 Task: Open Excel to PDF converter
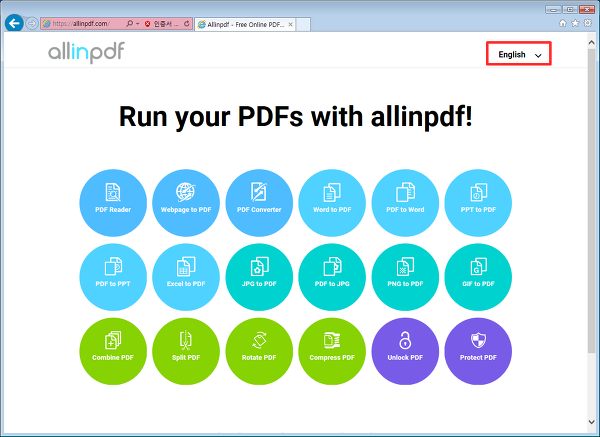[x=186, y=277]
